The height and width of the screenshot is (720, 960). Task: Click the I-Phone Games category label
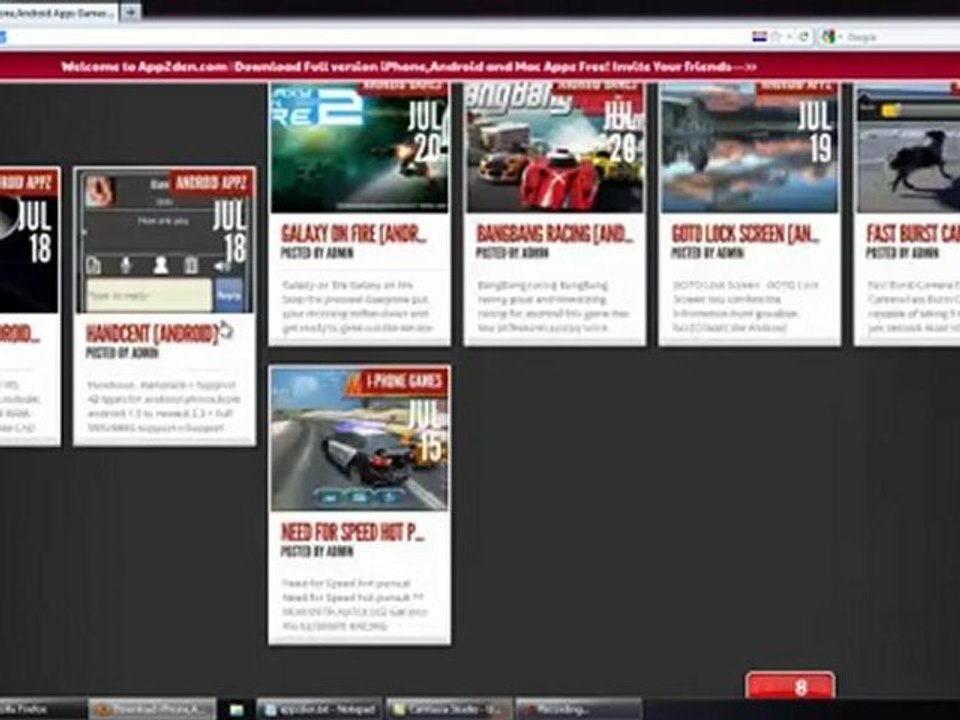point(403,382)
